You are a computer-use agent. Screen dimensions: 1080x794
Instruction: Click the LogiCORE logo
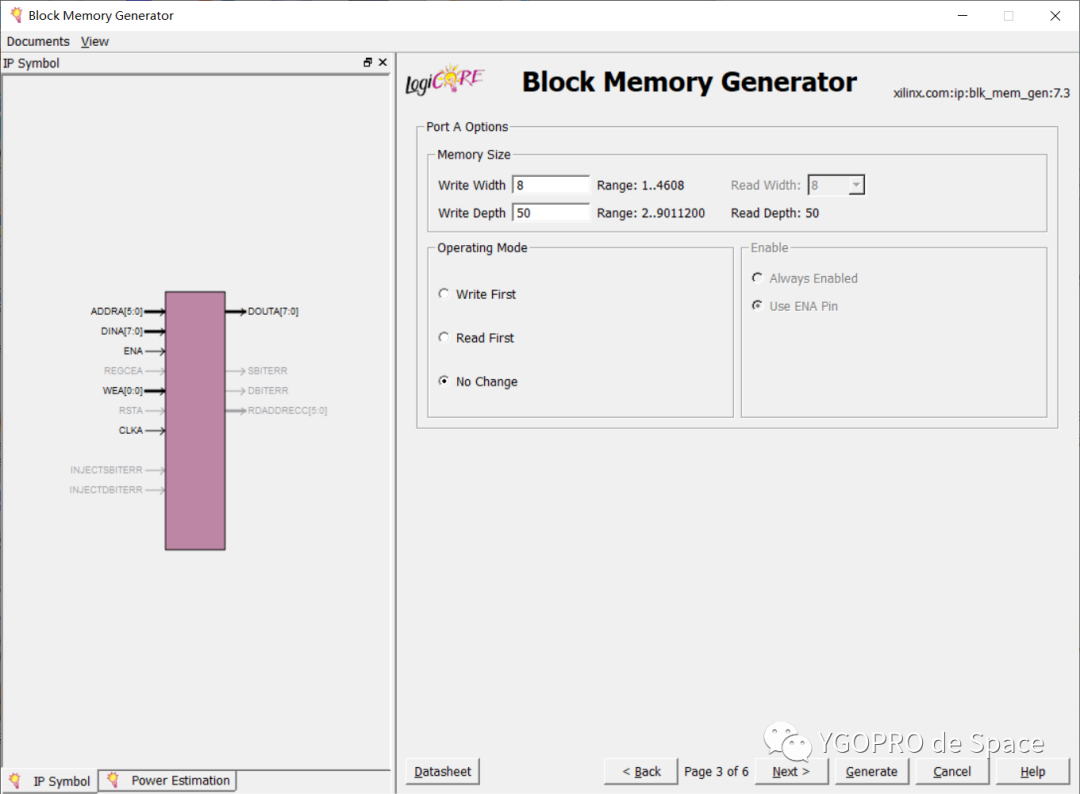(445, 80)
